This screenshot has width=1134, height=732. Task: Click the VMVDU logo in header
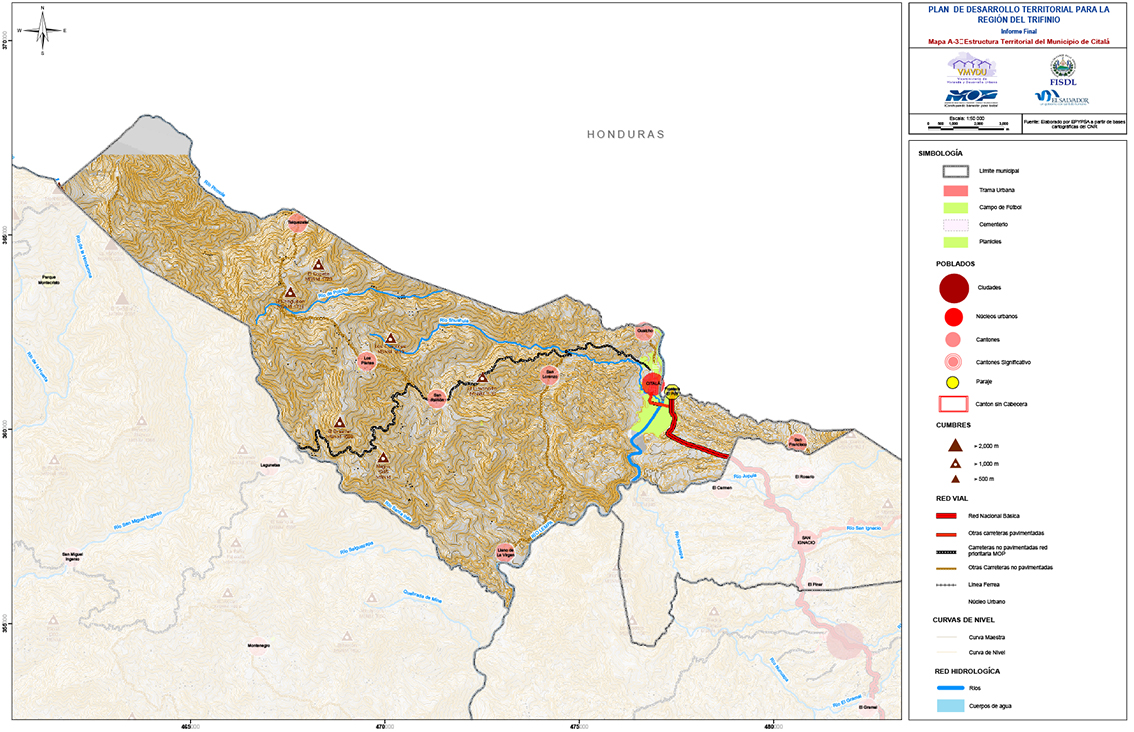(x=971, y=68)
